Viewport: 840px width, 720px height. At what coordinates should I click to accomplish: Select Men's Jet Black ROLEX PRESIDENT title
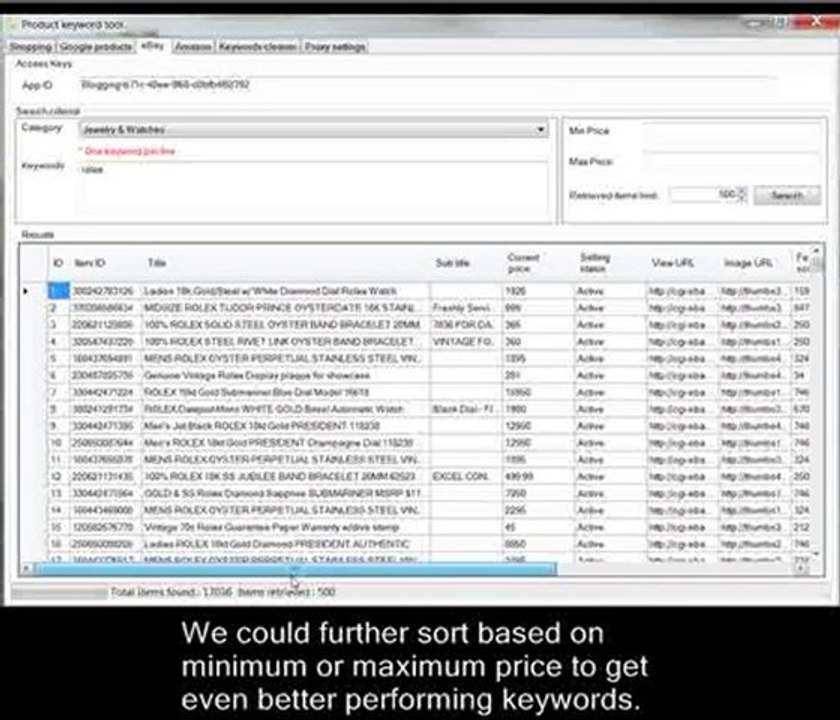(286, 426)
